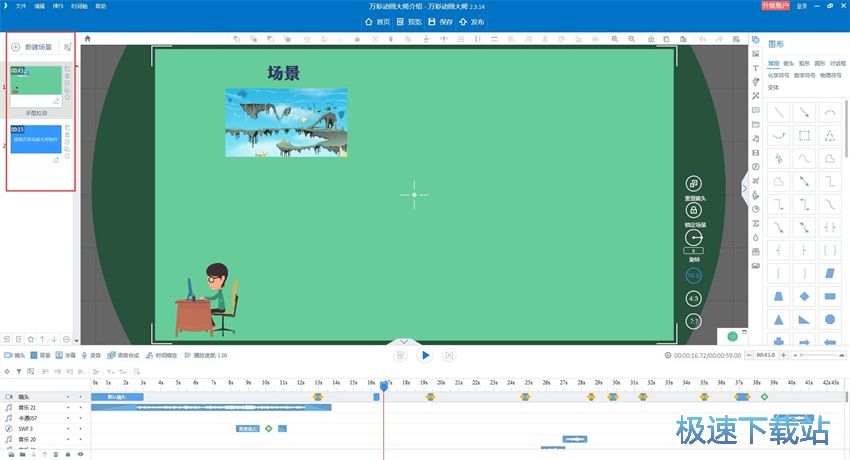The height and width of the screenshot is (460, 850).
Task: Toggle the eye visibility icon below the track list
Action: pyautogui.click(x=80, y=455)
